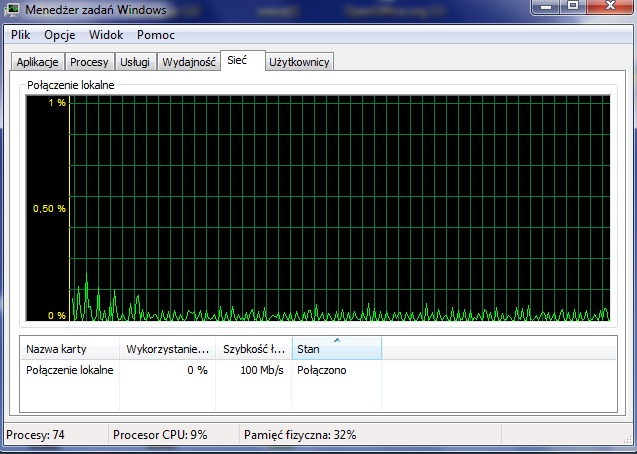Click the Procesor CPU: 9% status entry

coord(174,435)
